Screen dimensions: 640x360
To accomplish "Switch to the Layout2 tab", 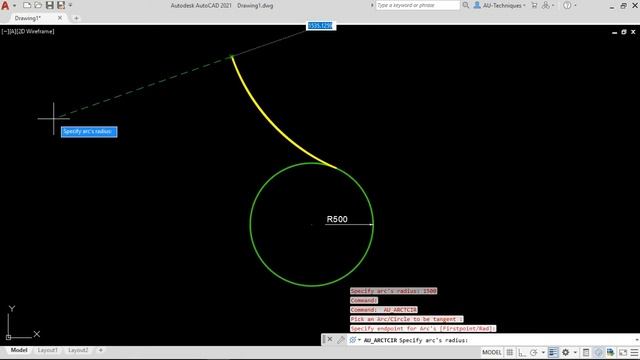I will pos(78,350).
